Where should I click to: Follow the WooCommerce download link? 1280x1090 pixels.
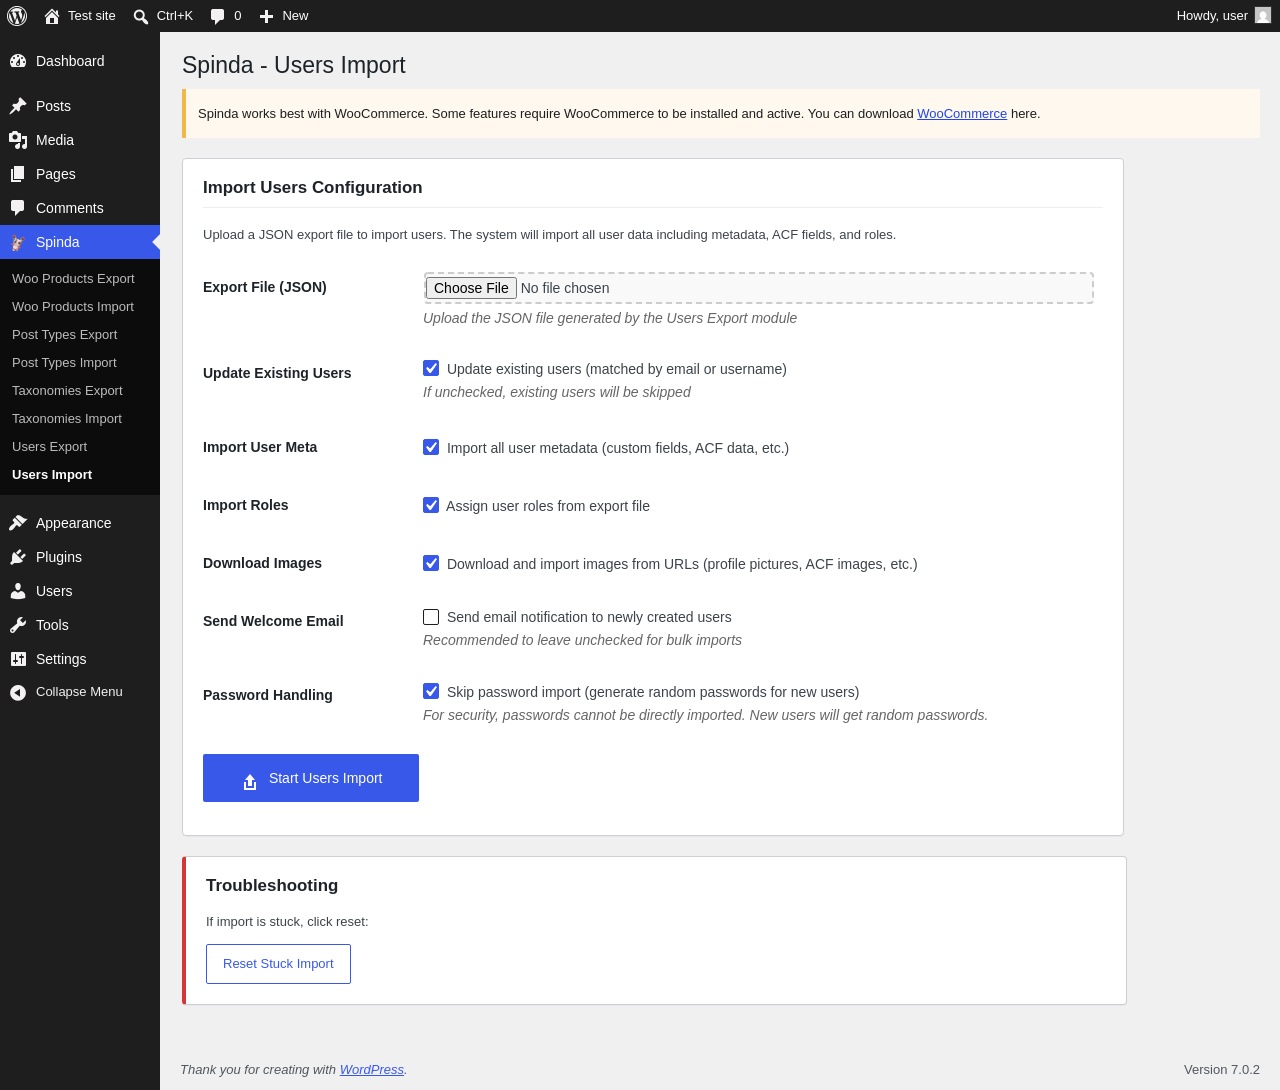coord(962,114)
